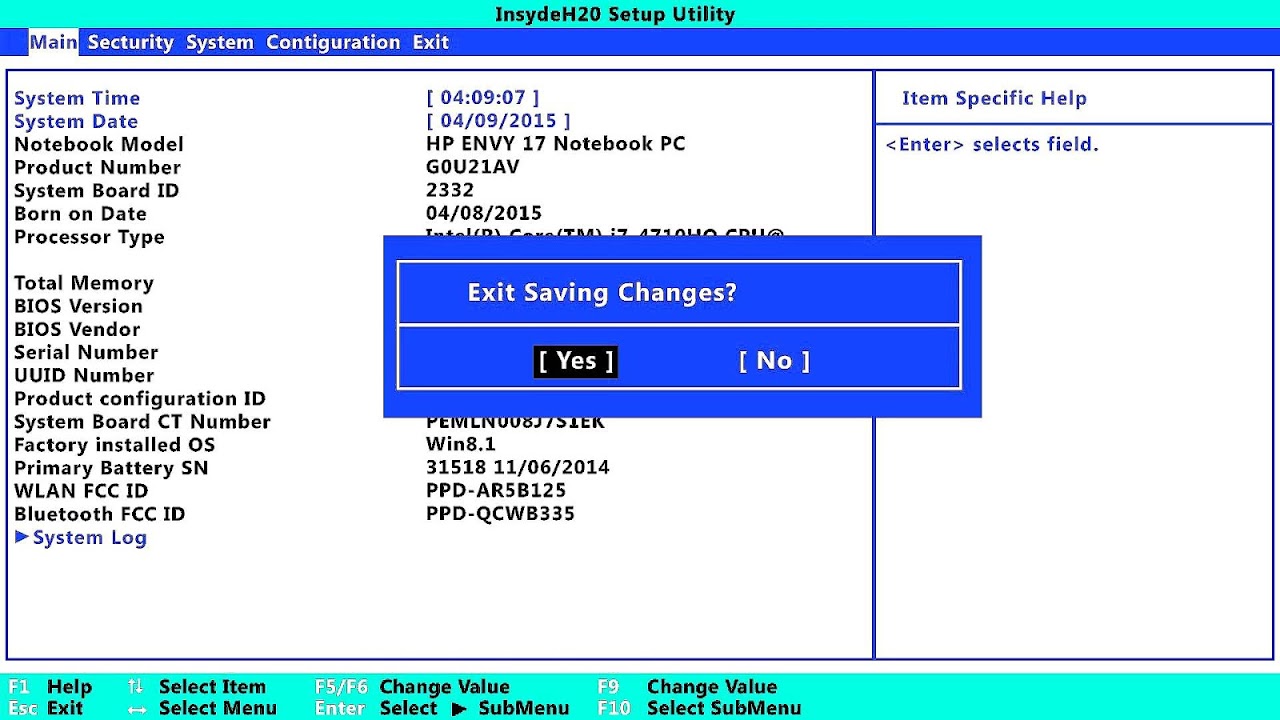Go to the Contiguration tab

333,43
